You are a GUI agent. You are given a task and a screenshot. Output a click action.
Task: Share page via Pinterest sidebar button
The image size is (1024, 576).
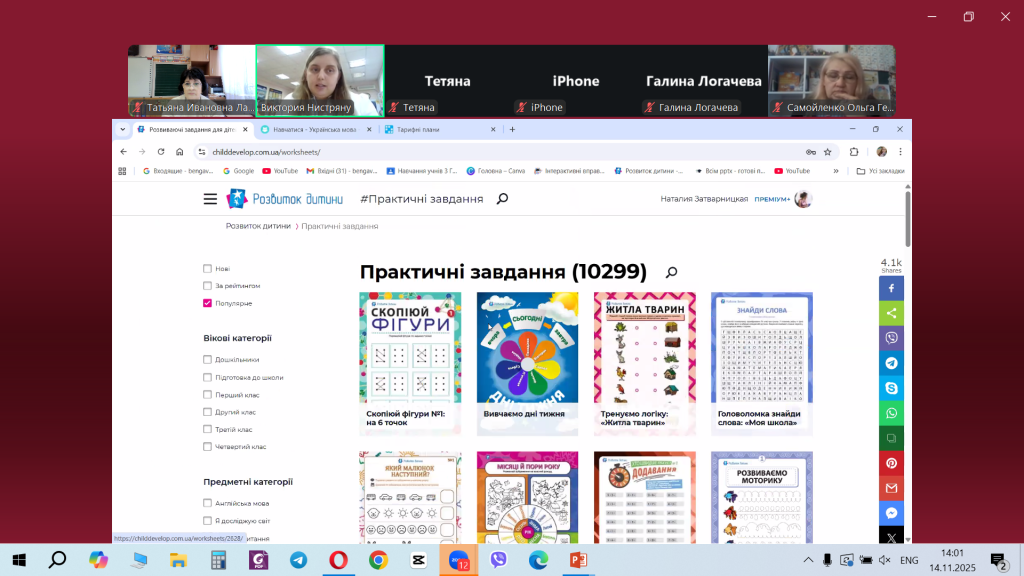point(891,463)
